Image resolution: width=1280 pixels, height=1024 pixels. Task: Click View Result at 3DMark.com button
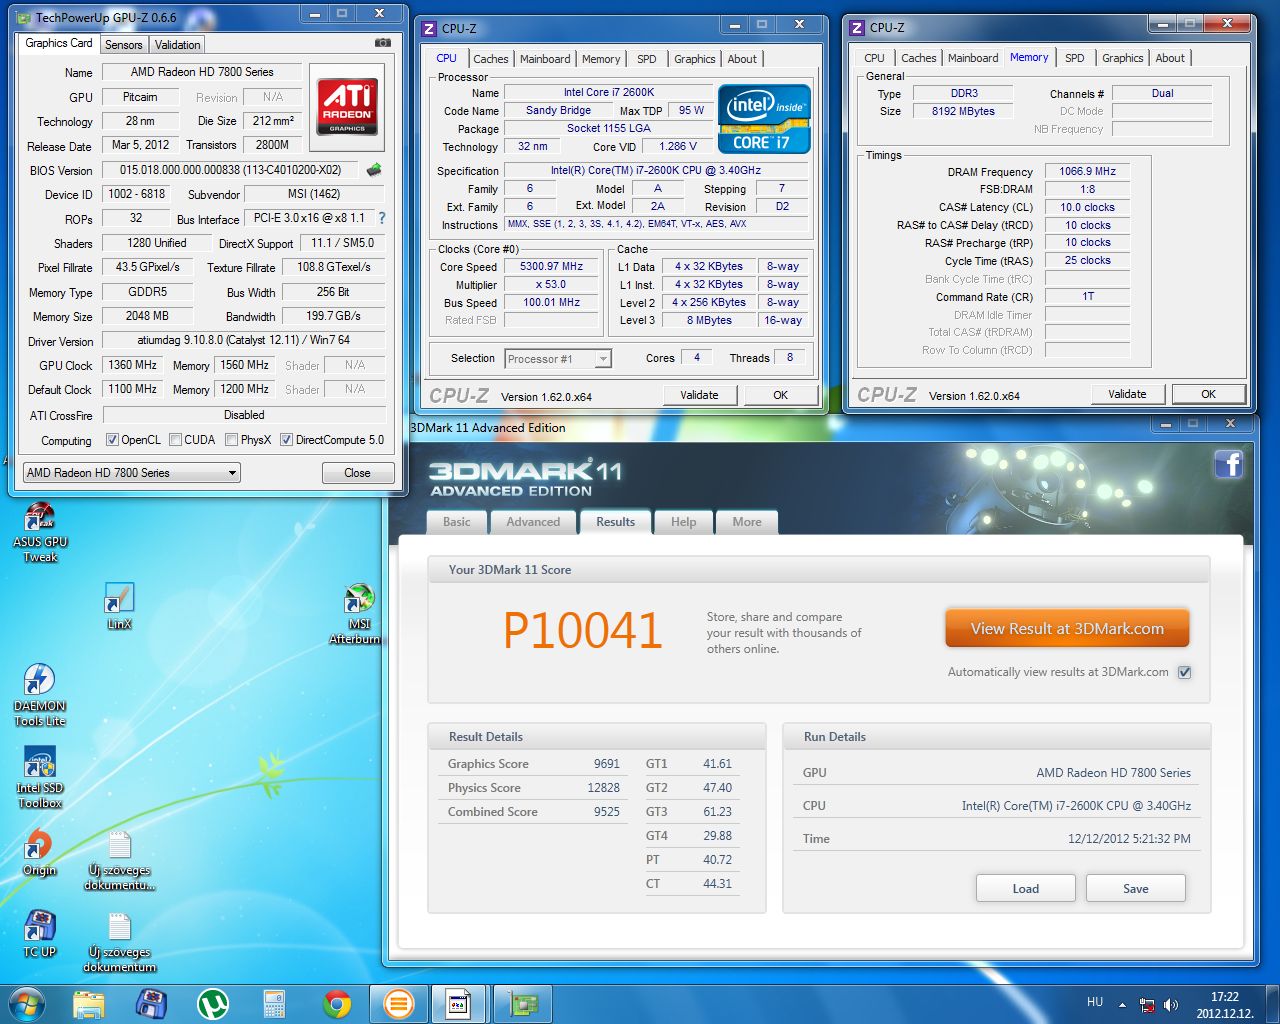(1067, 629)
